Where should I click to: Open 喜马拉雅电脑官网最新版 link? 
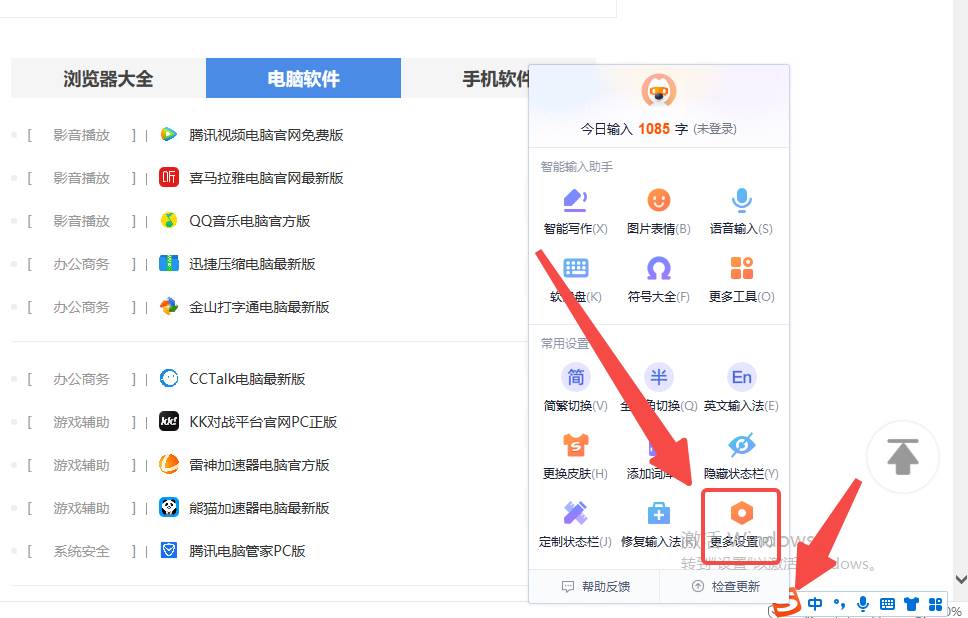pyautogui.click(x=266, y=178)
